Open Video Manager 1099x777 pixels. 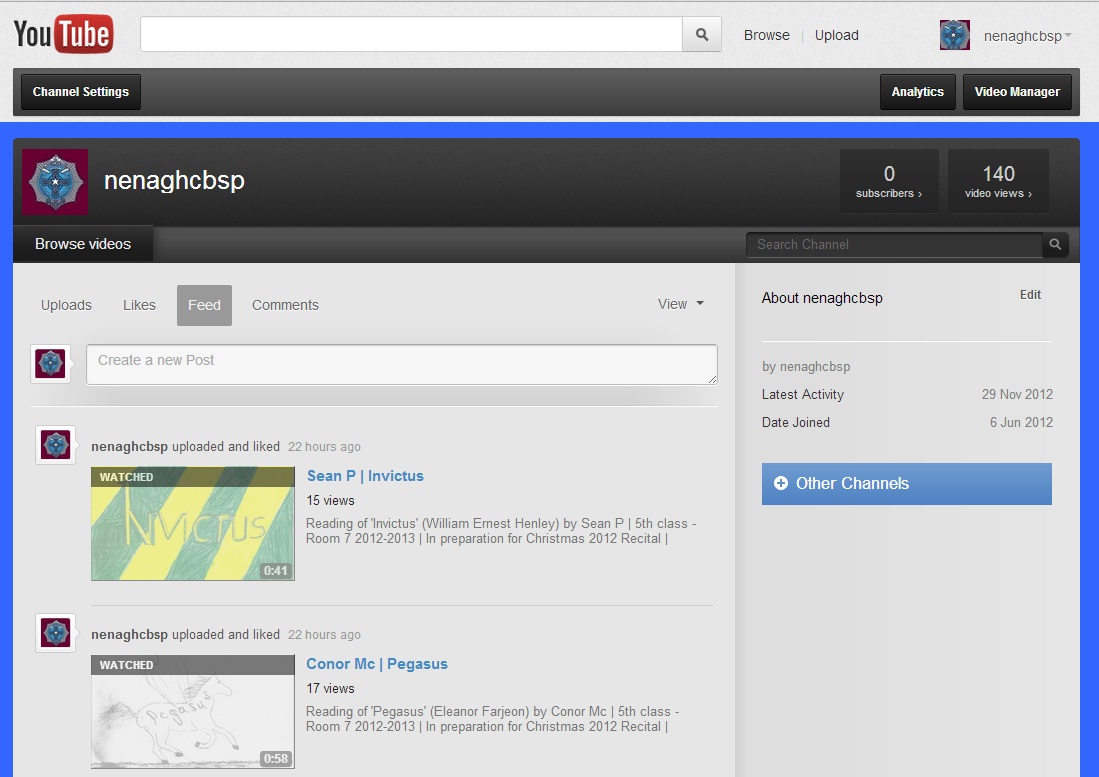pos(1017,92)
